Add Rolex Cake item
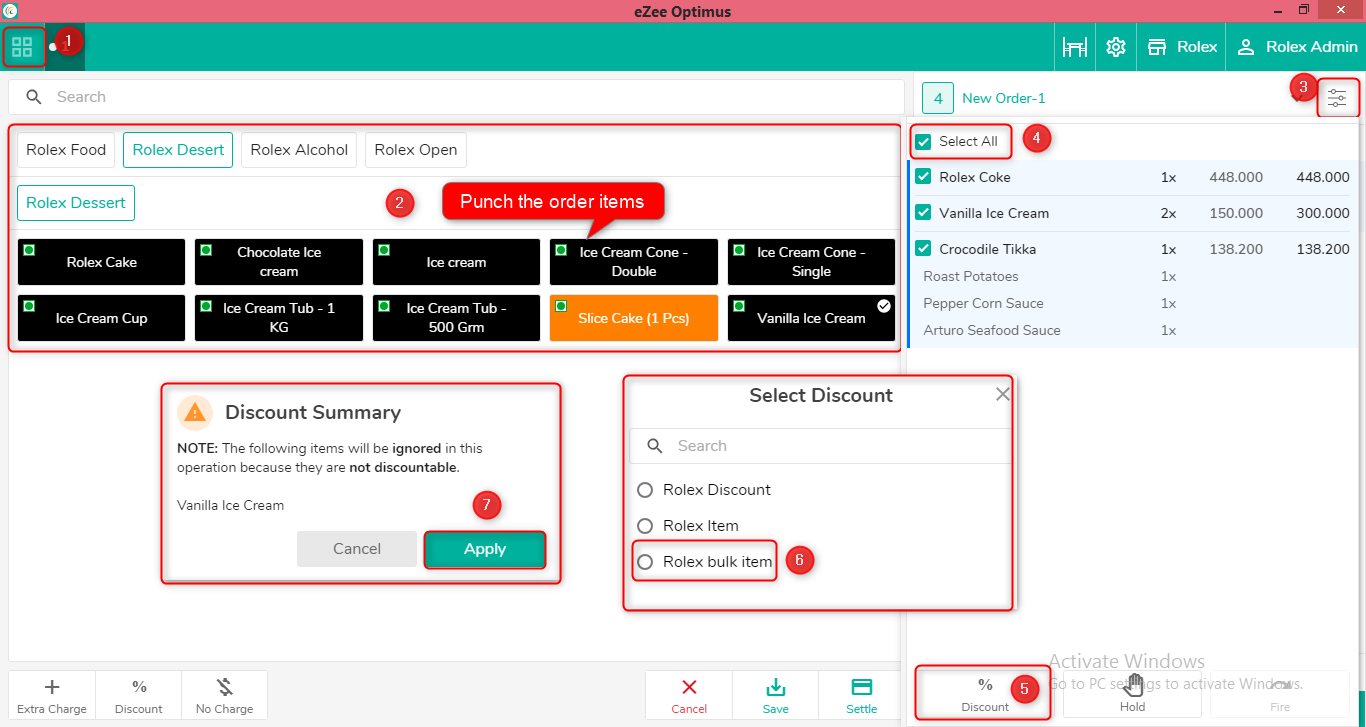Viewport: 1366px width, 727px height. pos(101,262)
